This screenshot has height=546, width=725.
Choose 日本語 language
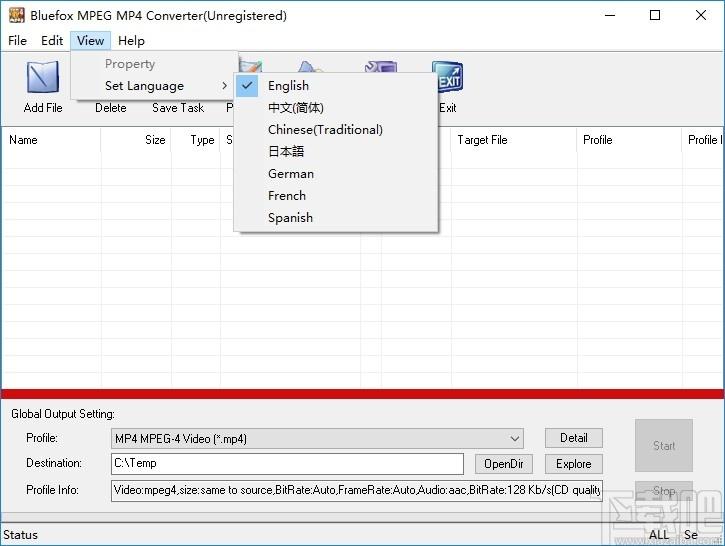(336, 152)
